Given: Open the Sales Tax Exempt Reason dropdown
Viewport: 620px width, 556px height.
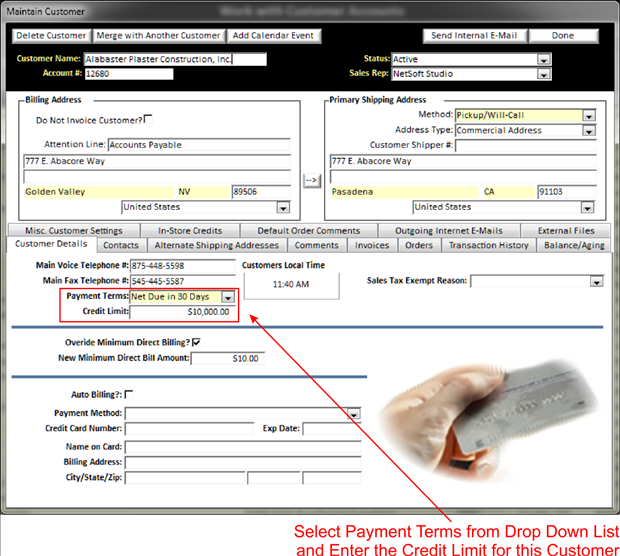Looking at the screenshot, I should 596,281.
